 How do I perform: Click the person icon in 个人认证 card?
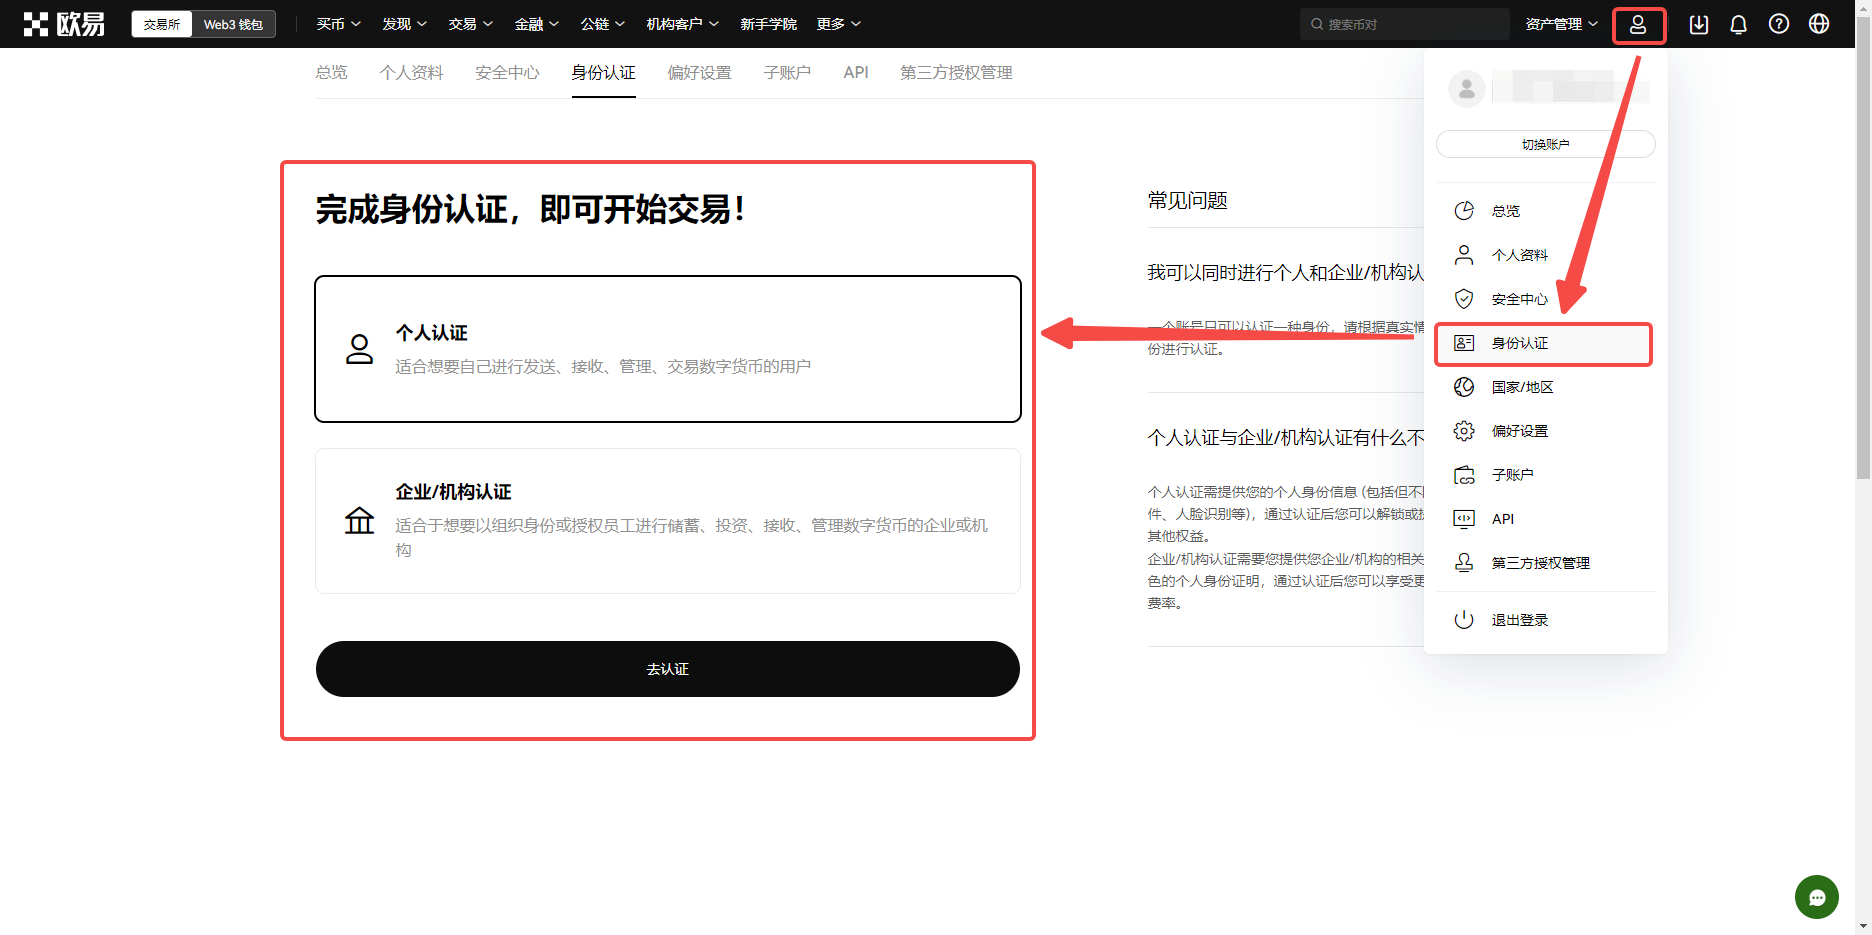point(359,349)
